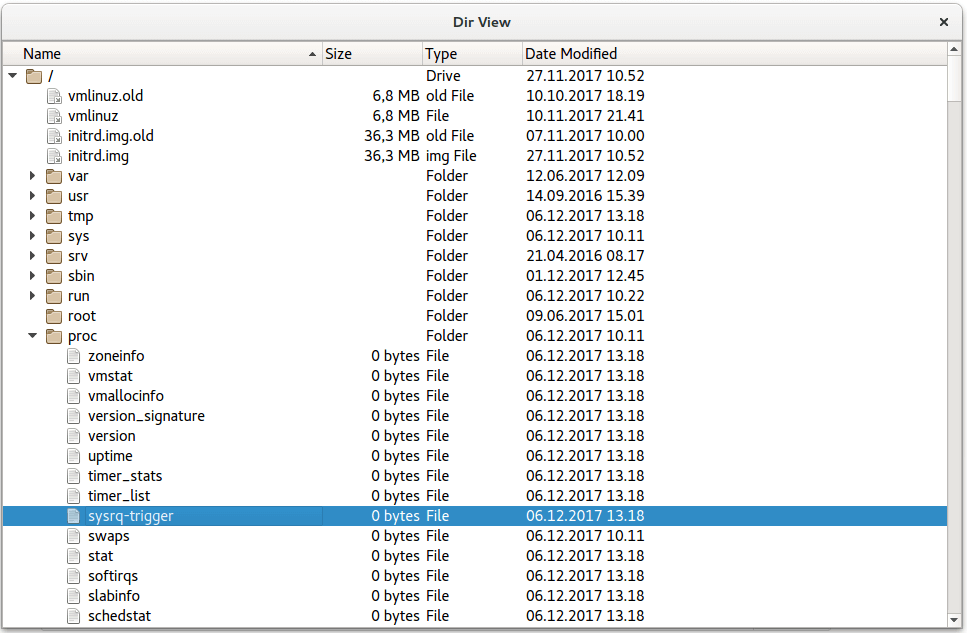The width and height of the screenshot is (967, 633).
Task: Collapse the proc folder
Action: (32, 336)
